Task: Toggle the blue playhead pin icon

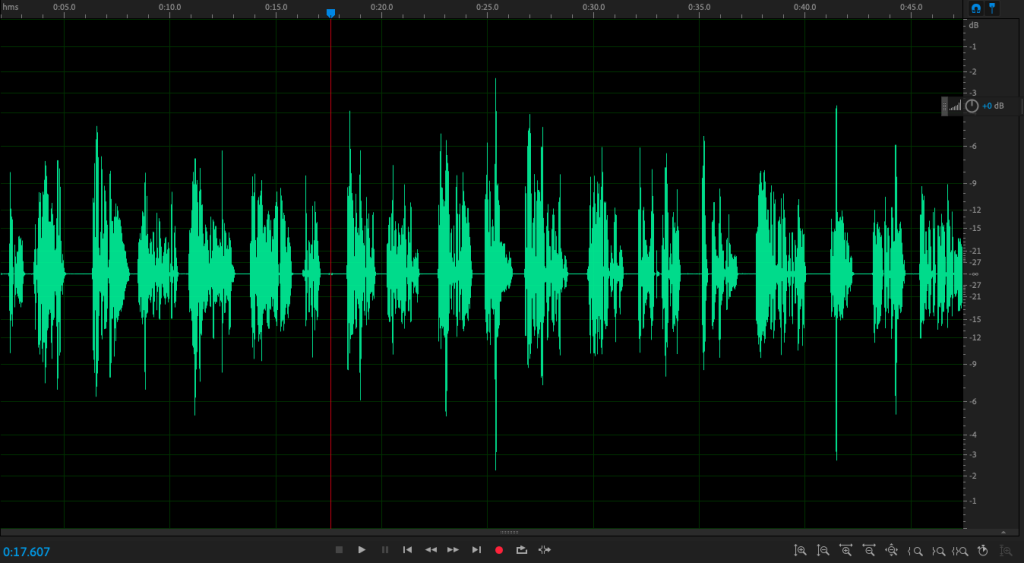Action: coord(992,8)
